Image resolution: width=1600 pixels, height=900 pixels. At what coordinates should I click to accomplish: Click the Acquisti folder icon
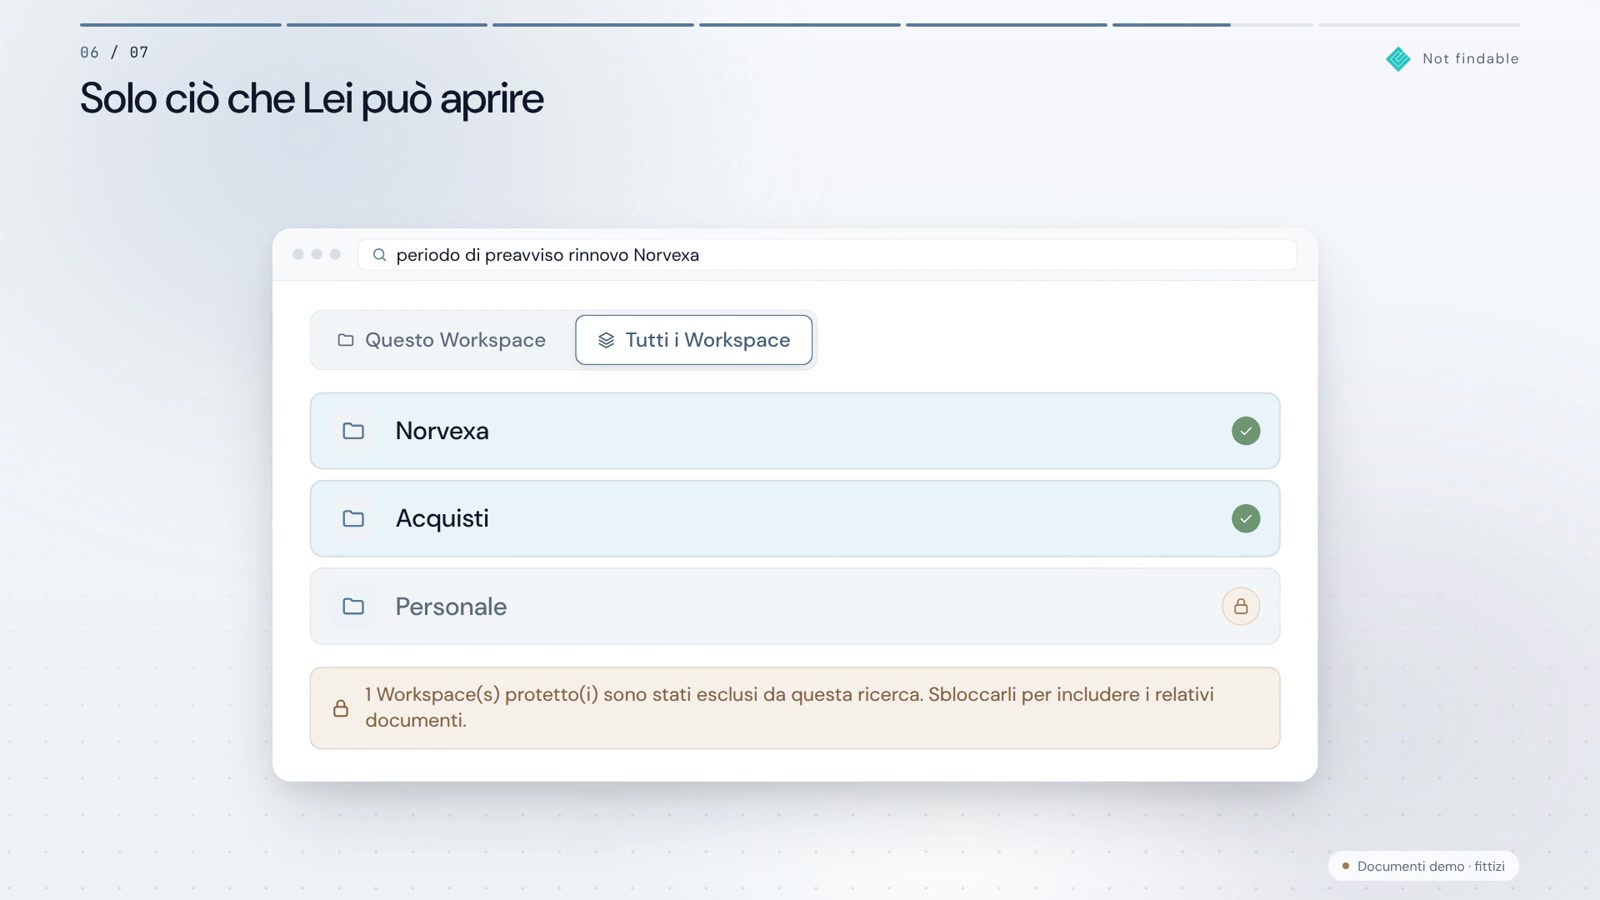pyautogui.click(x=353, y=519)
